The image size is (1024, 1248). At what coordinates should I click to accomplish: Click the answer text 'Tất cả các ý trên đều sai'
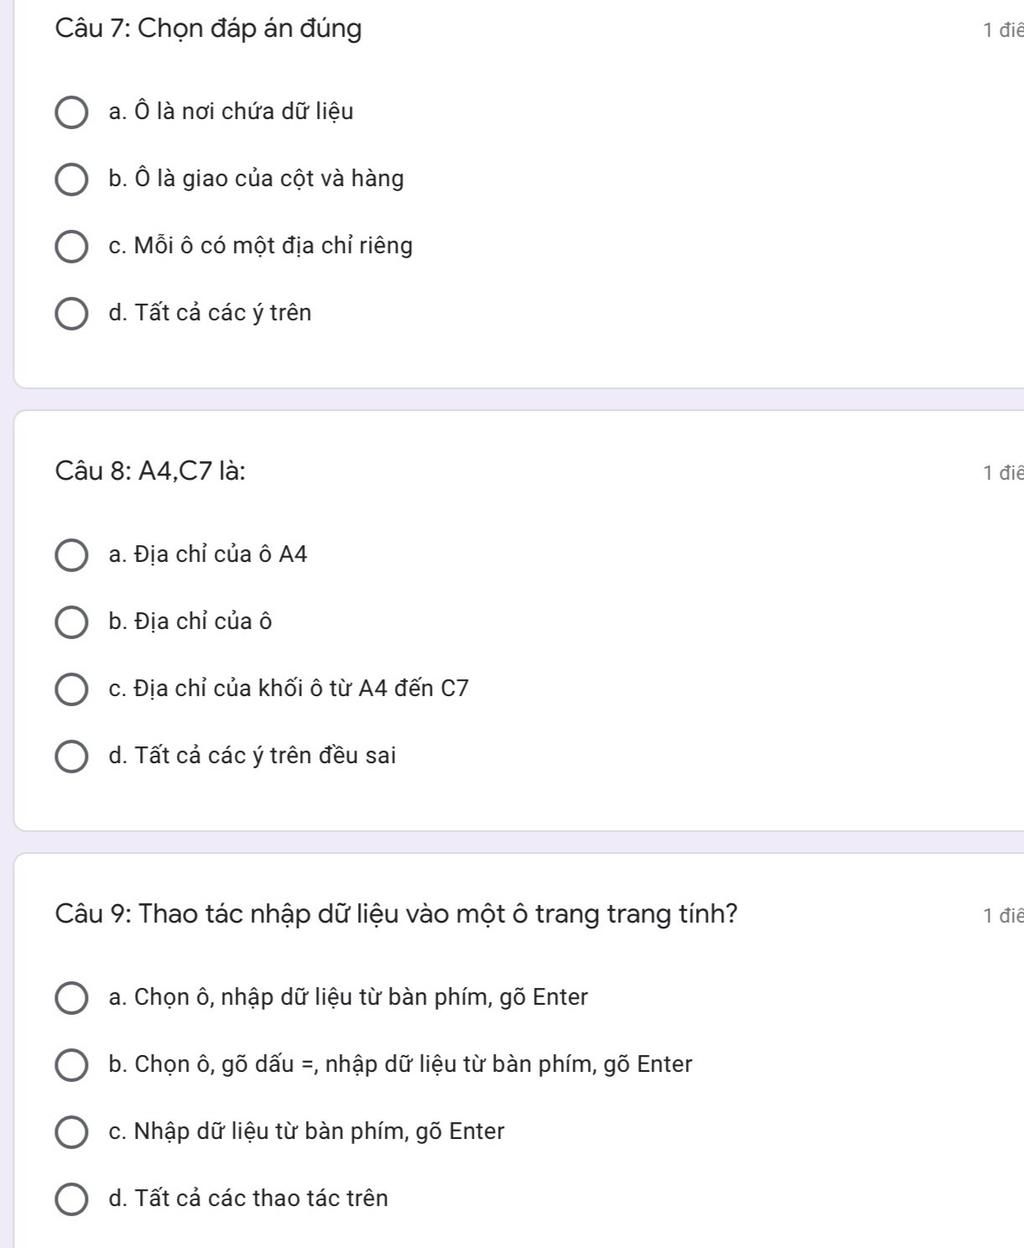click(x=265, y=756)
